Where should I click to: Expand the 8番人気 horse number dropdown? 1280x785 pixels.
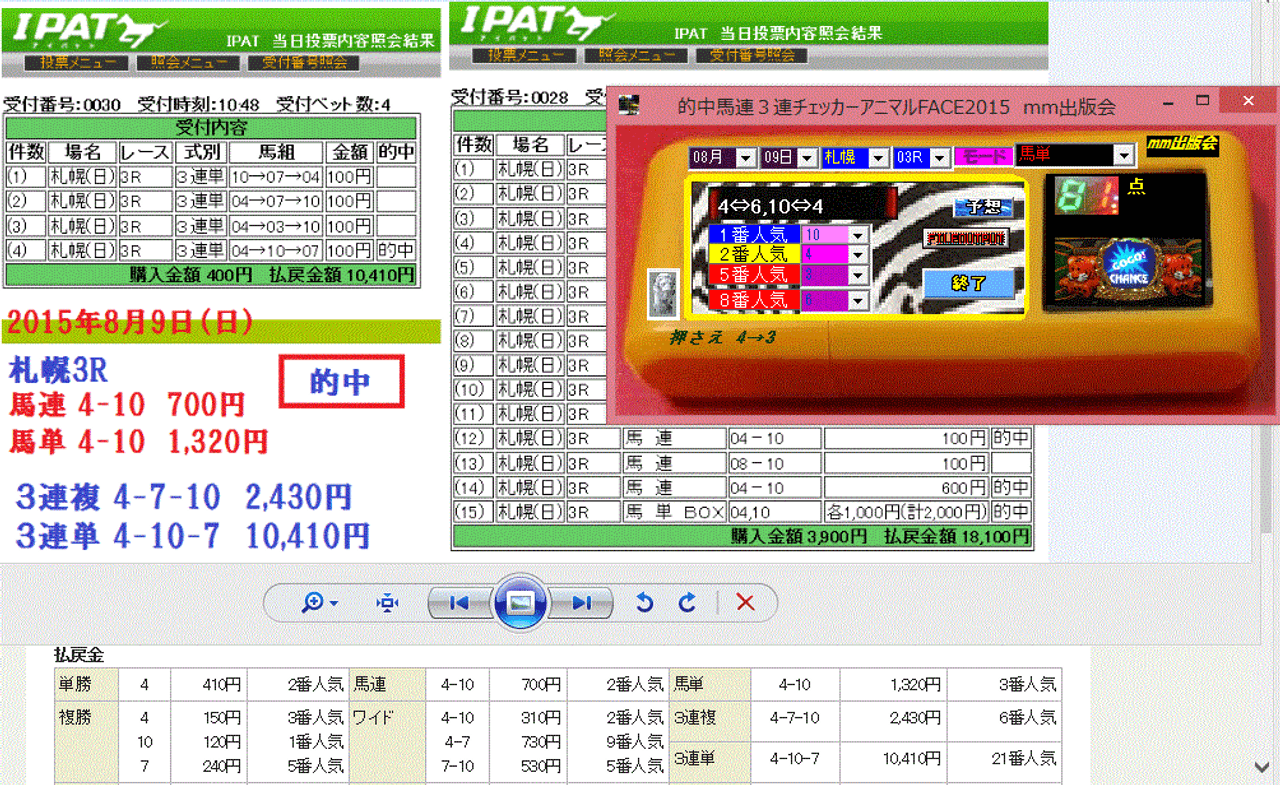click(x=858, y=300)
